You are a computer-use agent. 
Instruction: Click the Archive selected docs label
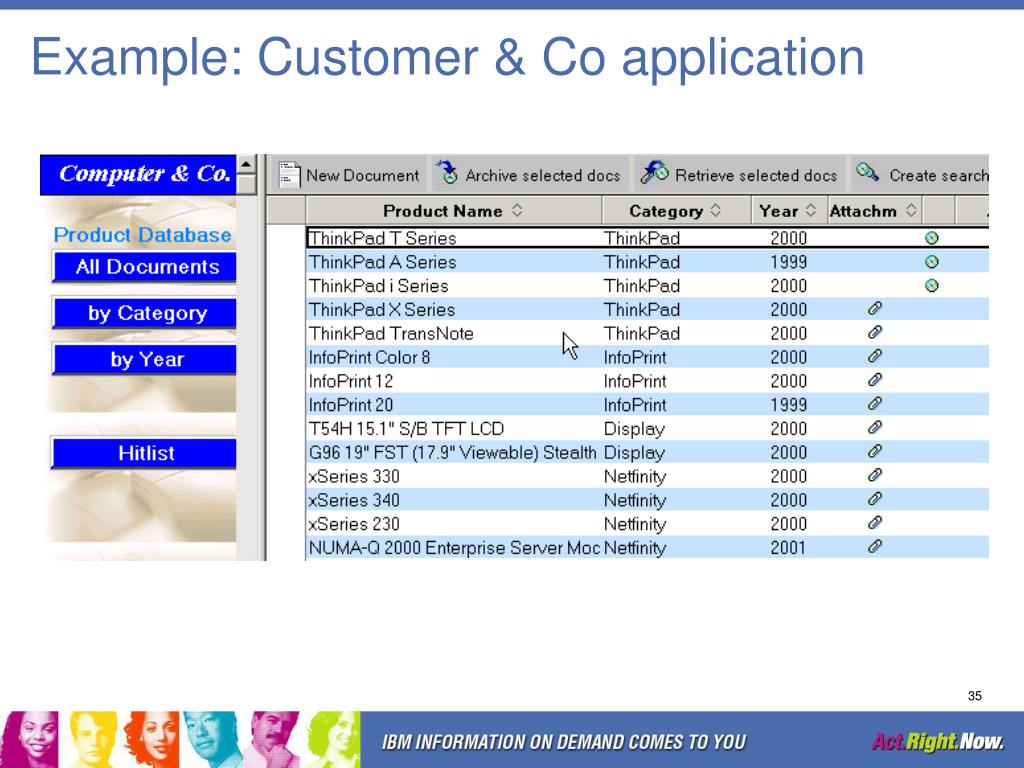pyautogui.click(x=543, y=176)
